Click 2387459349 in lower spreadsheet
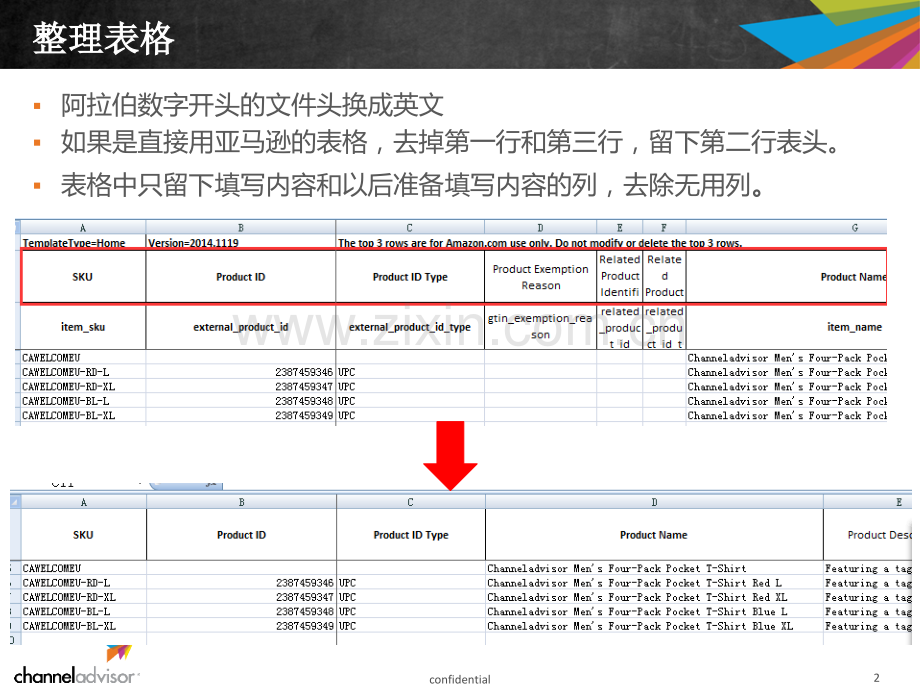Viewport: 920px width, 690px height. 241,626
